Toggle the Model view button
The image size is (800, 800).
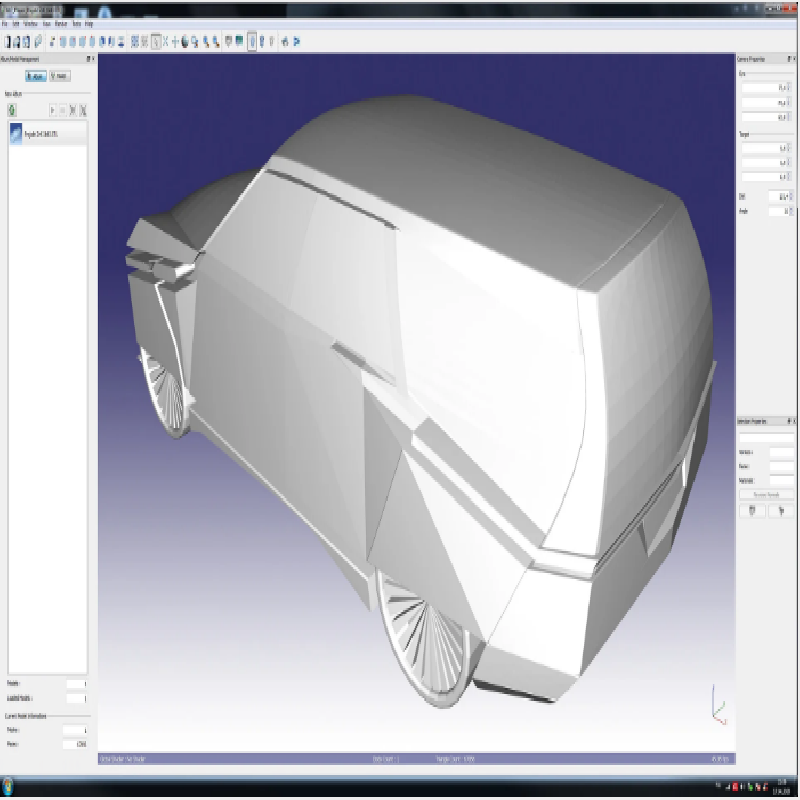59,76
